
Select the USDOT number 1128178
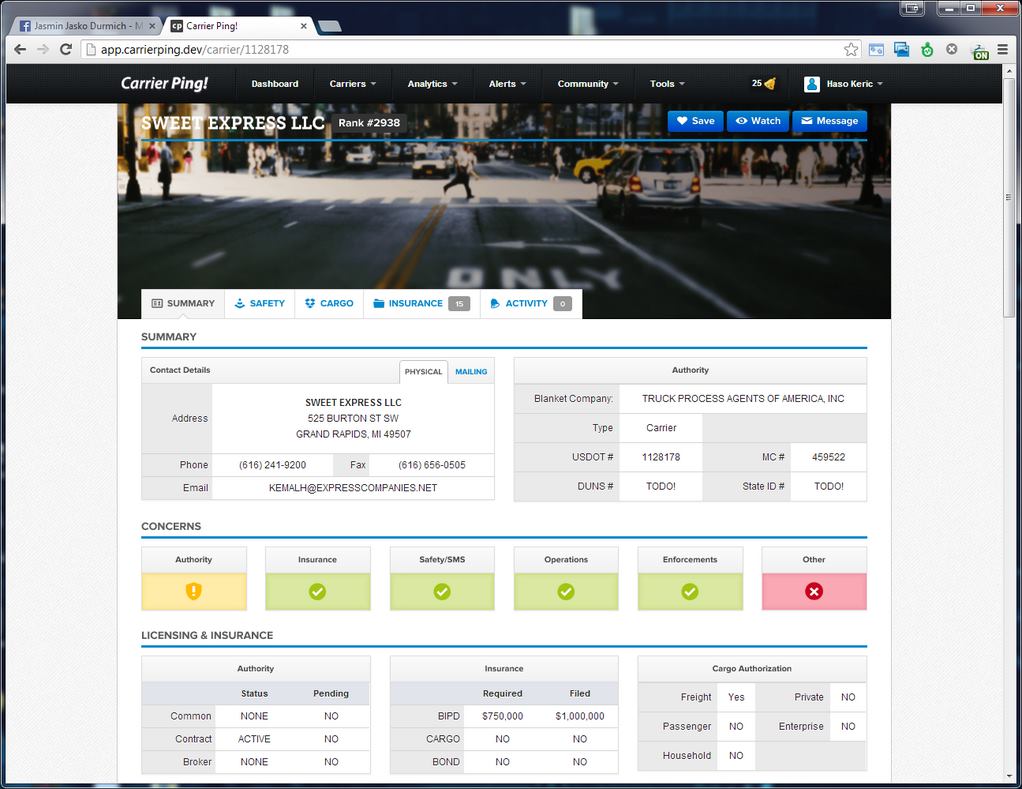pyautogui.click(x=661, y=457)
